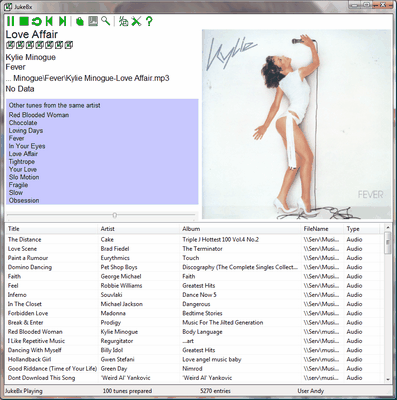The image size is (397, 400).
Task: Open settings via crossed tools icon
Action: click(x=136, y=21)
